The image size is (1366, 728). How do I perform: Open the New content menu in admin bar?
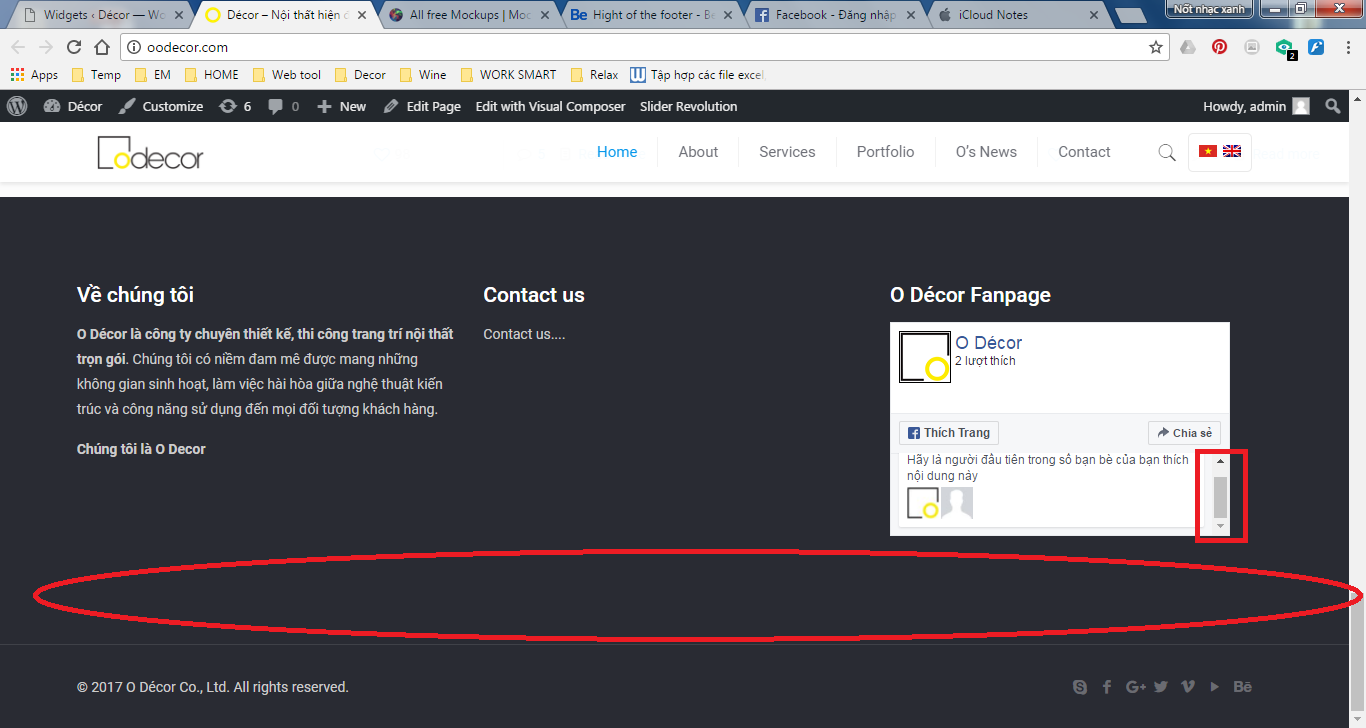pyautogui.click(x=342, y=106)
